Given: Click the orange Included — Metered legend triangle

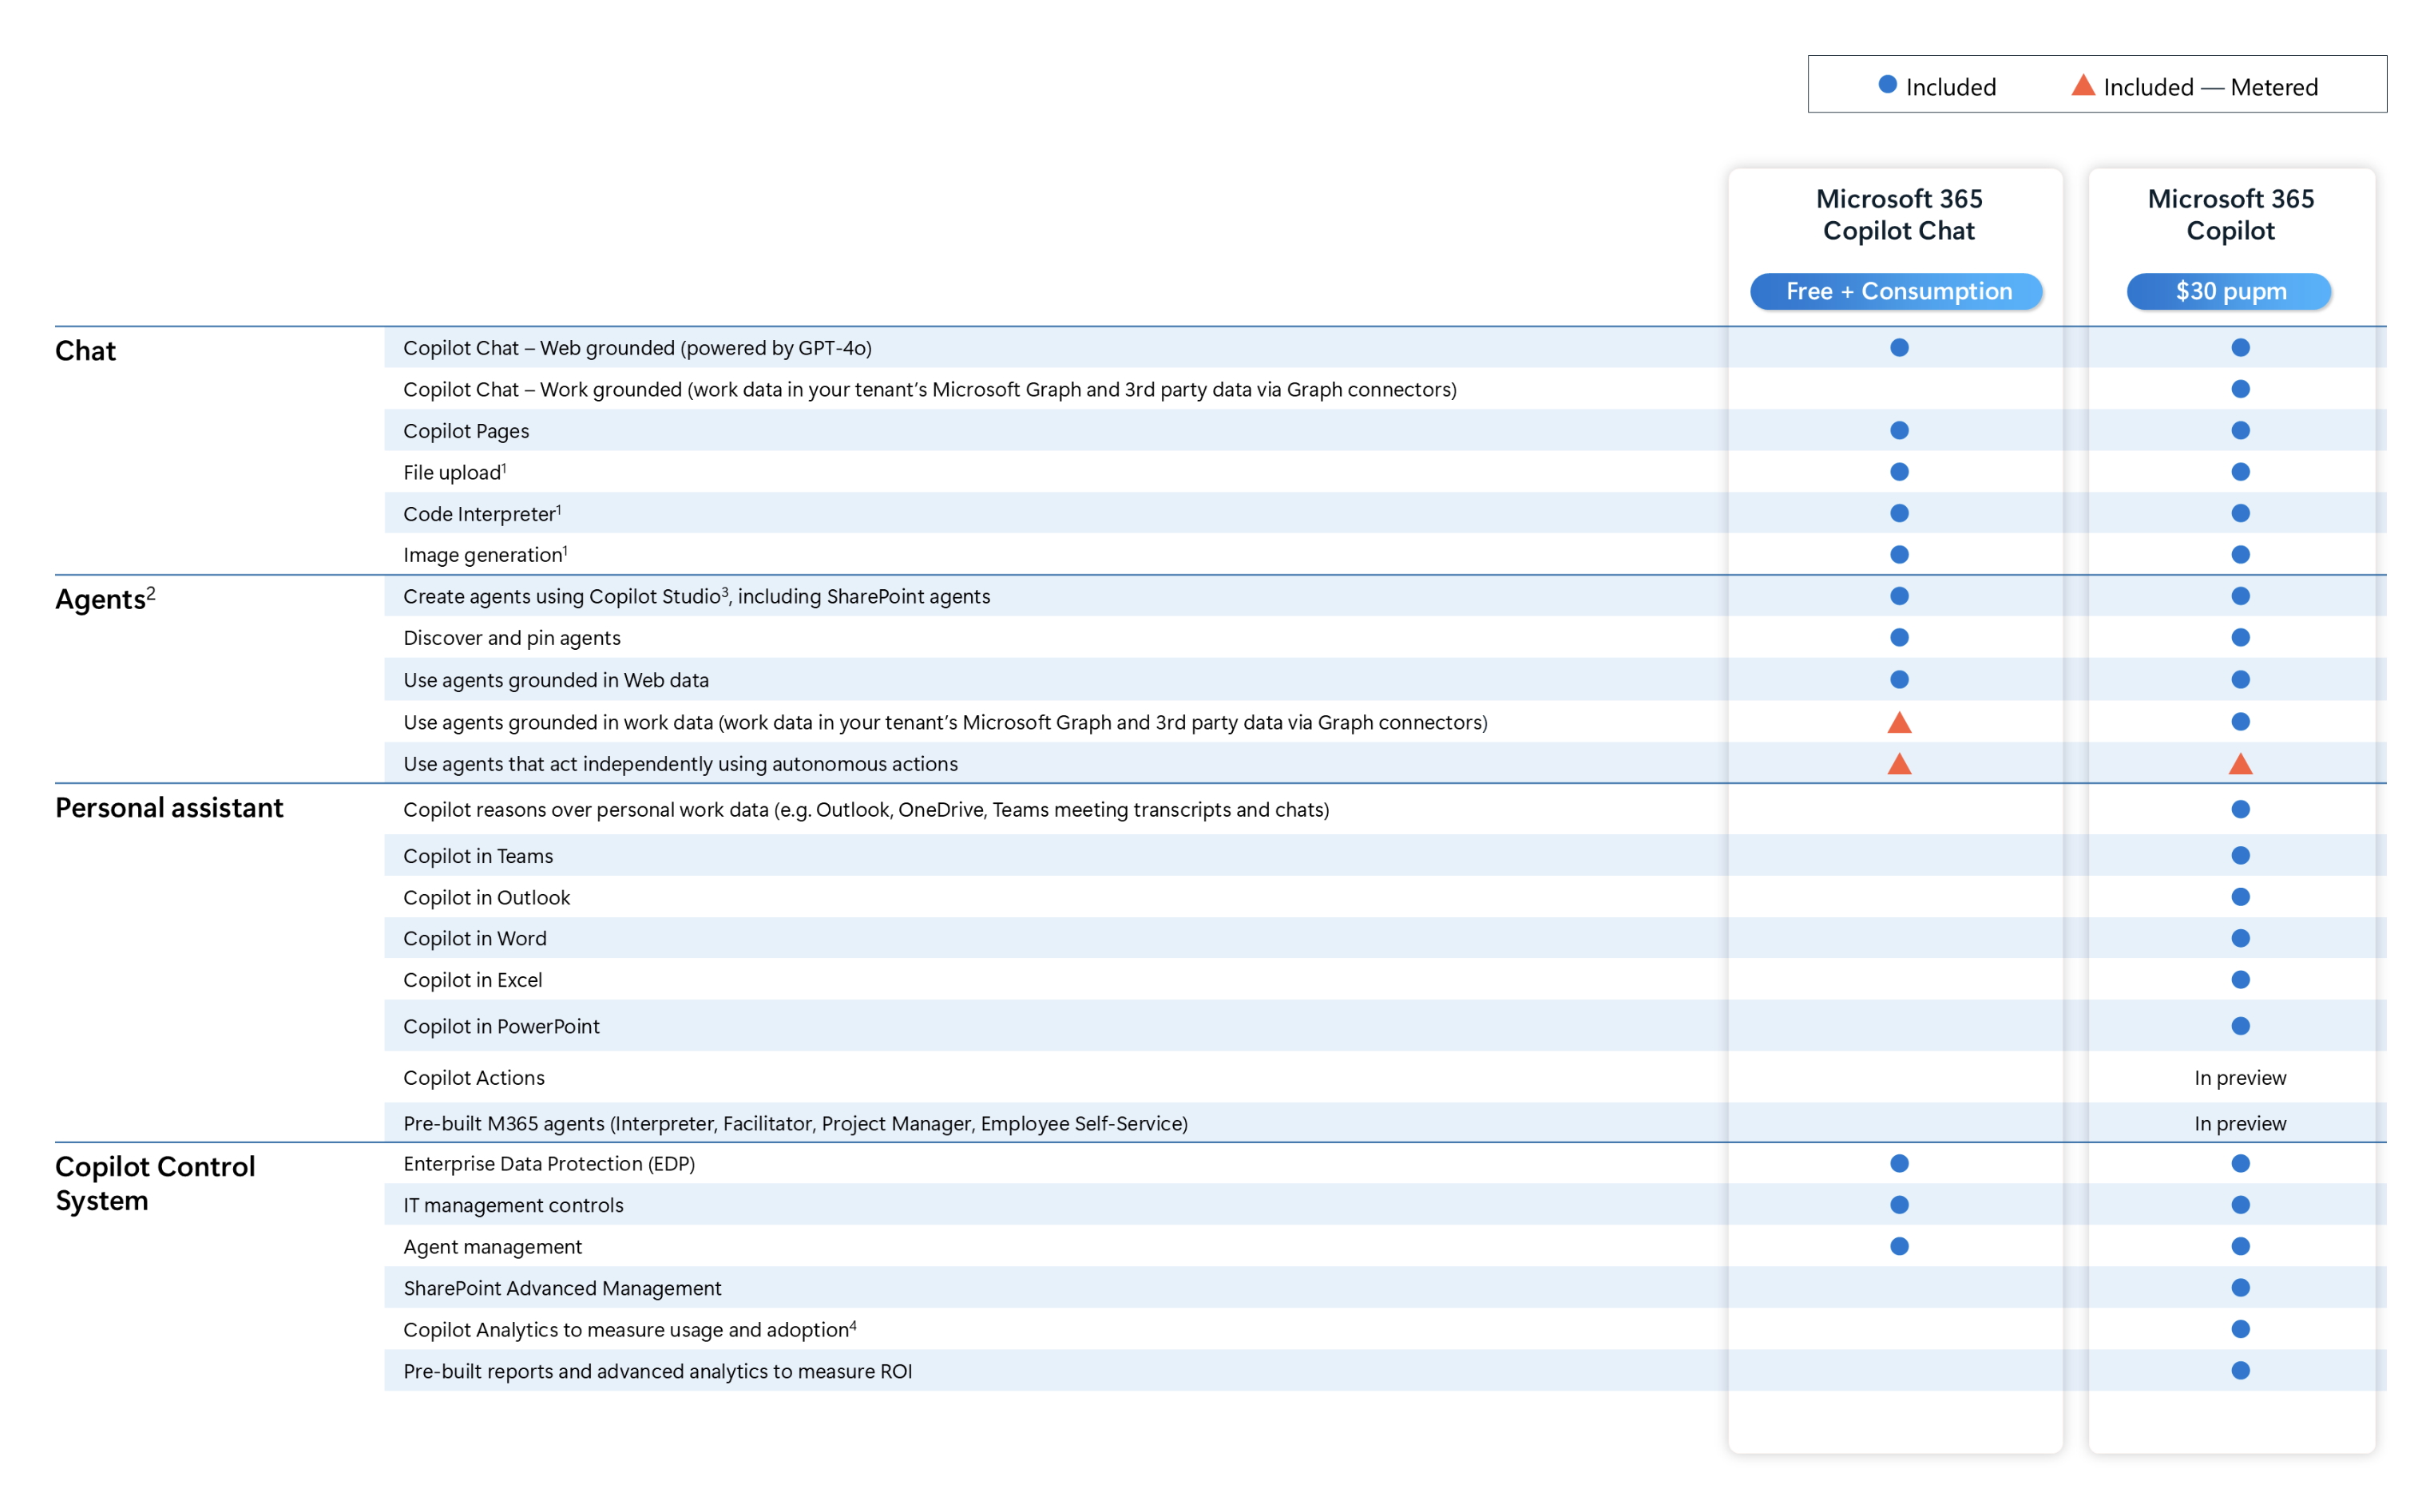Looking at the screenshot, I should point(2082,85).
